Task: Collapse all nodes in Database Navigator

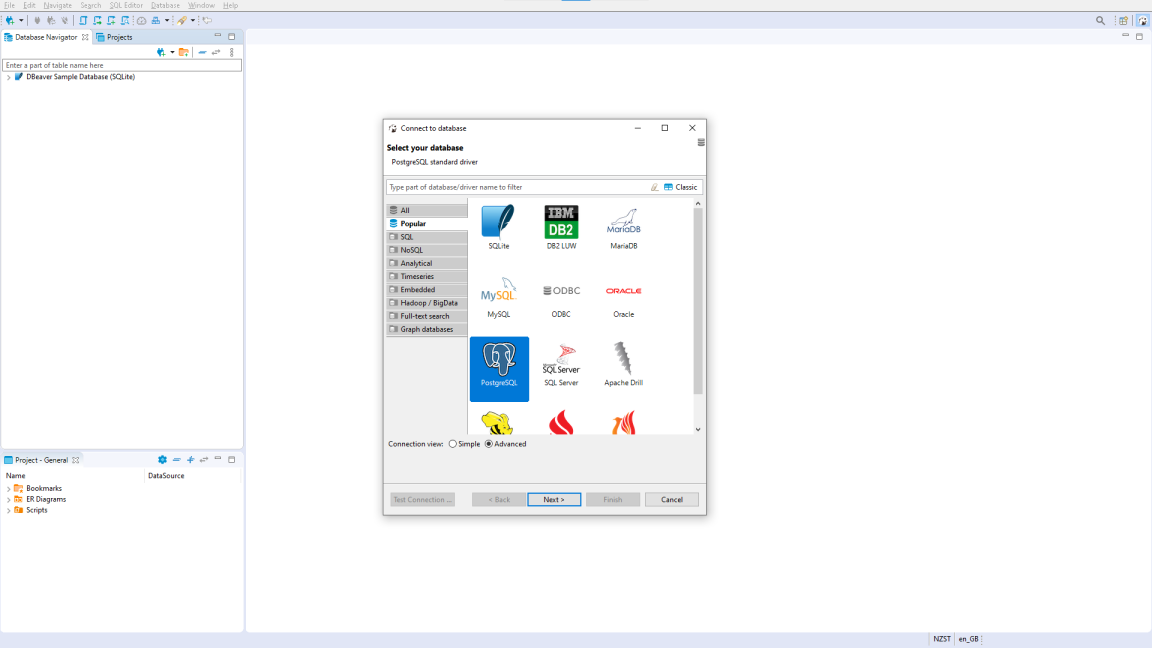Action: pos(202,52)
